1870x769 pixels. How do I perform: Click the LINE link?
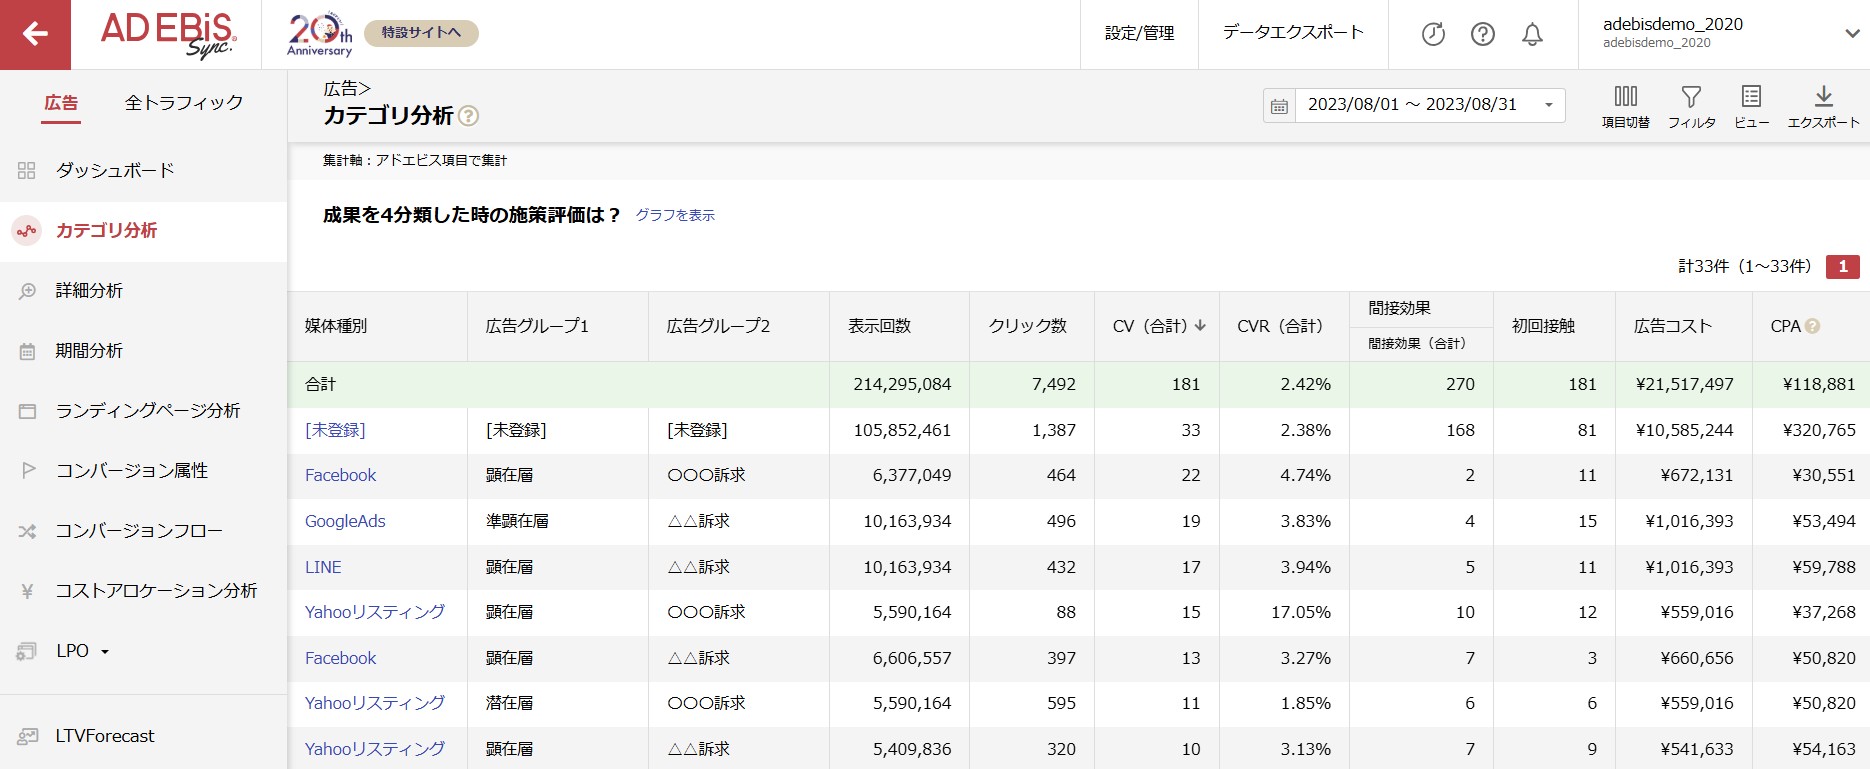[323, 567]
